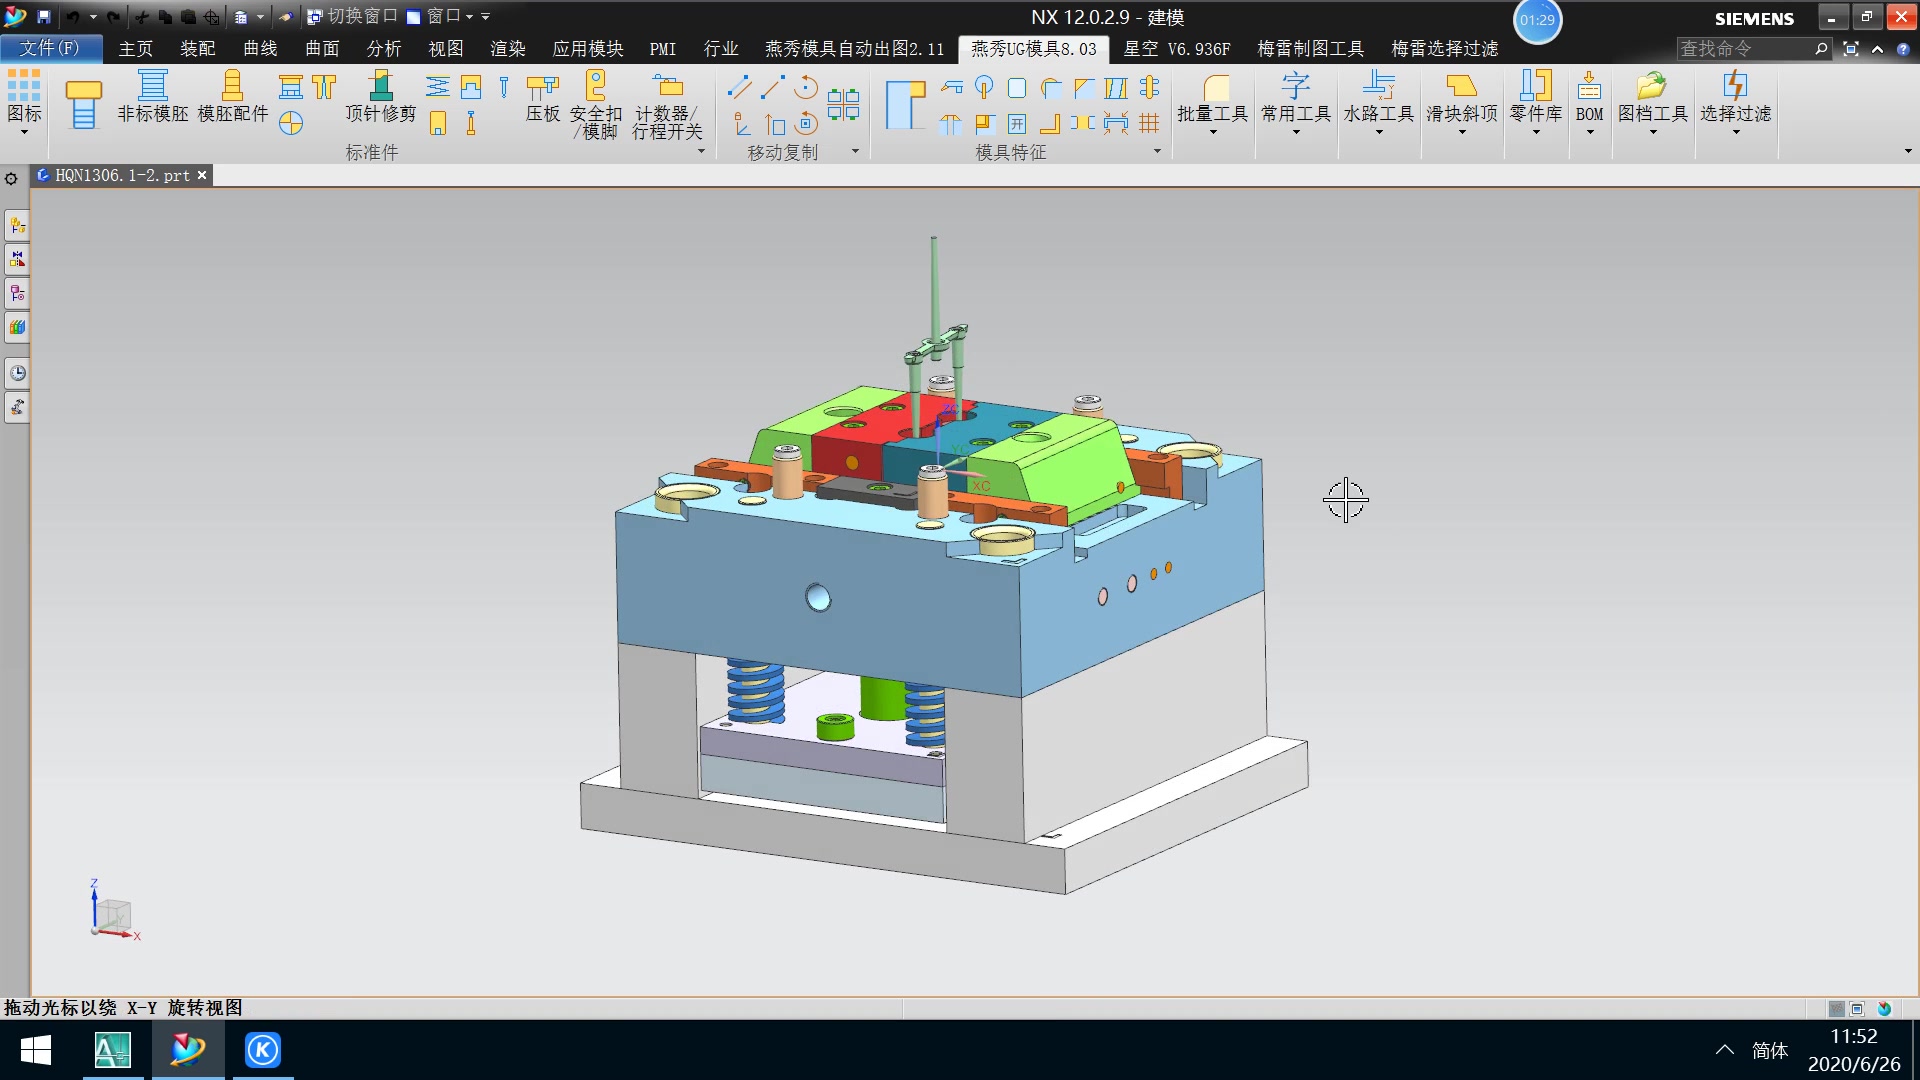1920x1080 pixels.
Task: Open the 文件(F) file menu
Action: [50, 48]
